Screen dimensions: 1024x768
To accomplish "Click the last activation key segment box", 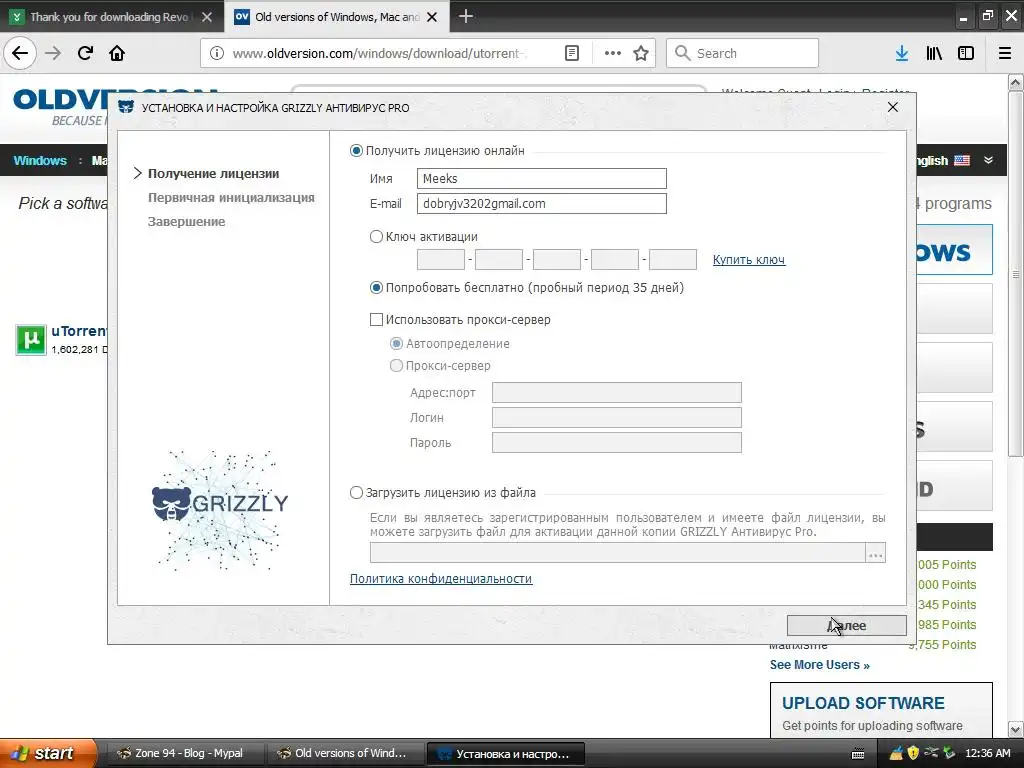I will [673, 259].
